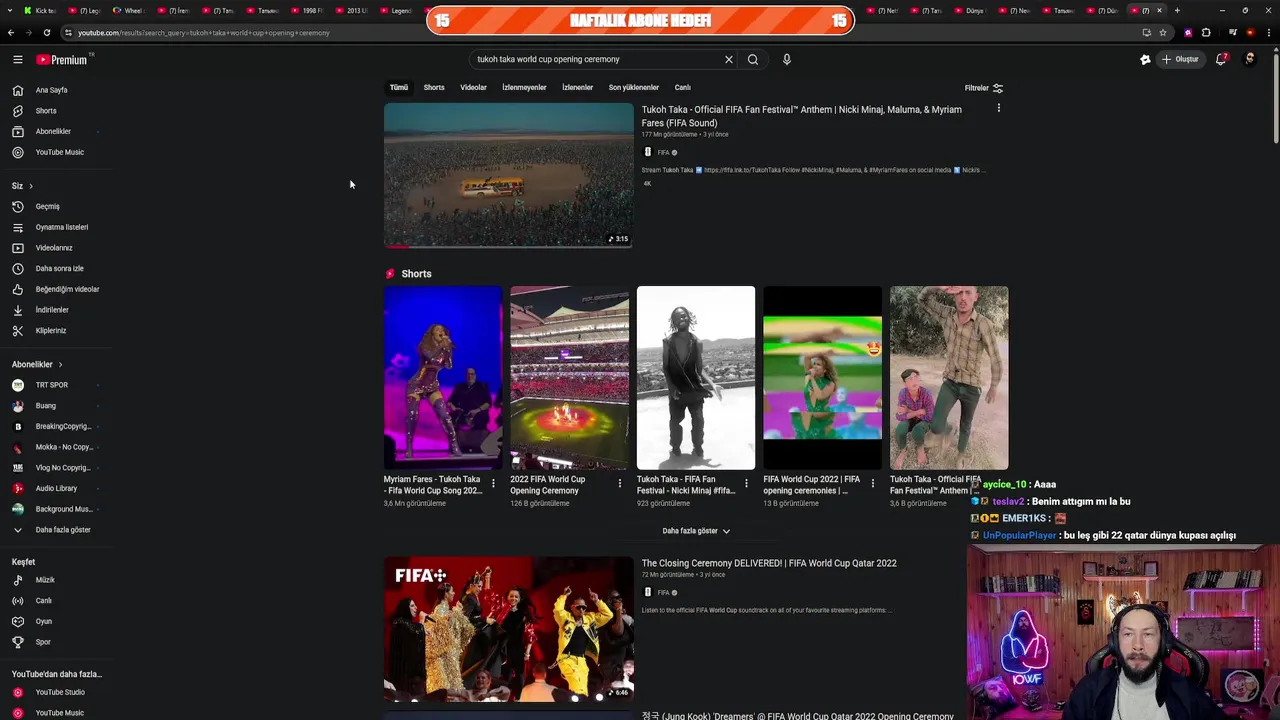Reload the page with browser refresh

pyautogui.click(x=47, y=33)
